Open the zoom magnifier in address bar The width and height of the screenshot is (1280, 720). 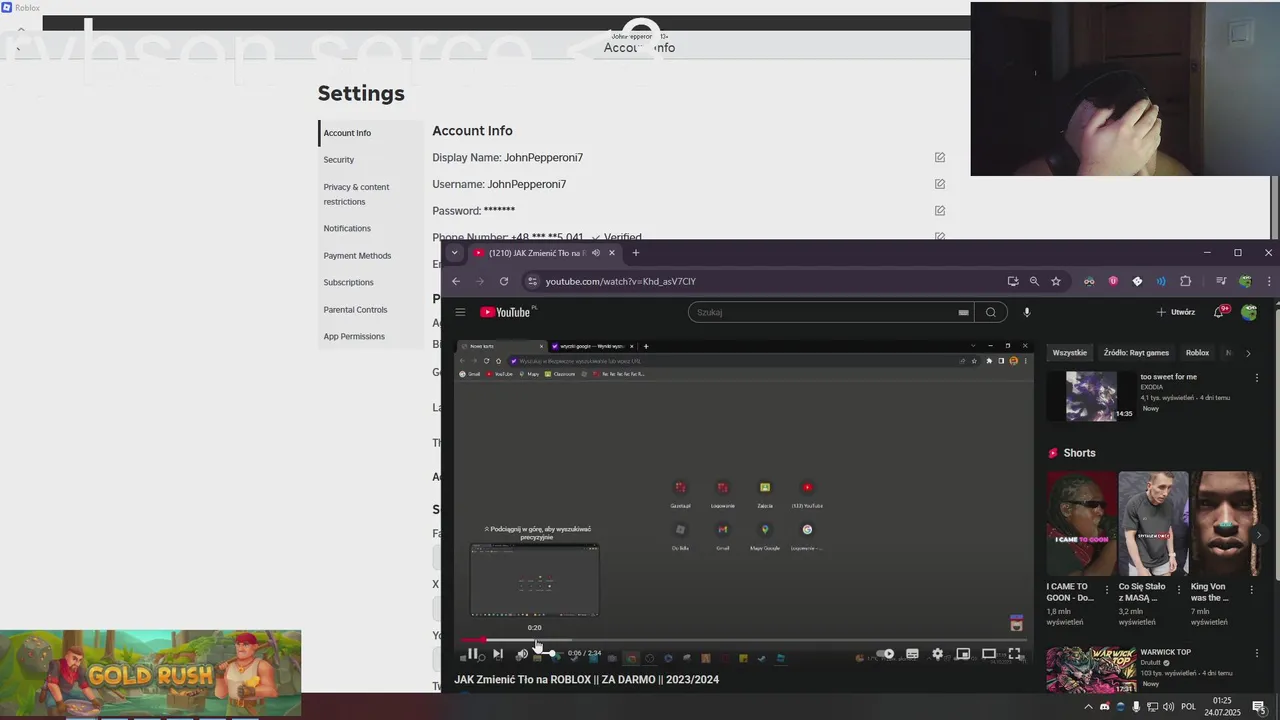click(1034, 281)
